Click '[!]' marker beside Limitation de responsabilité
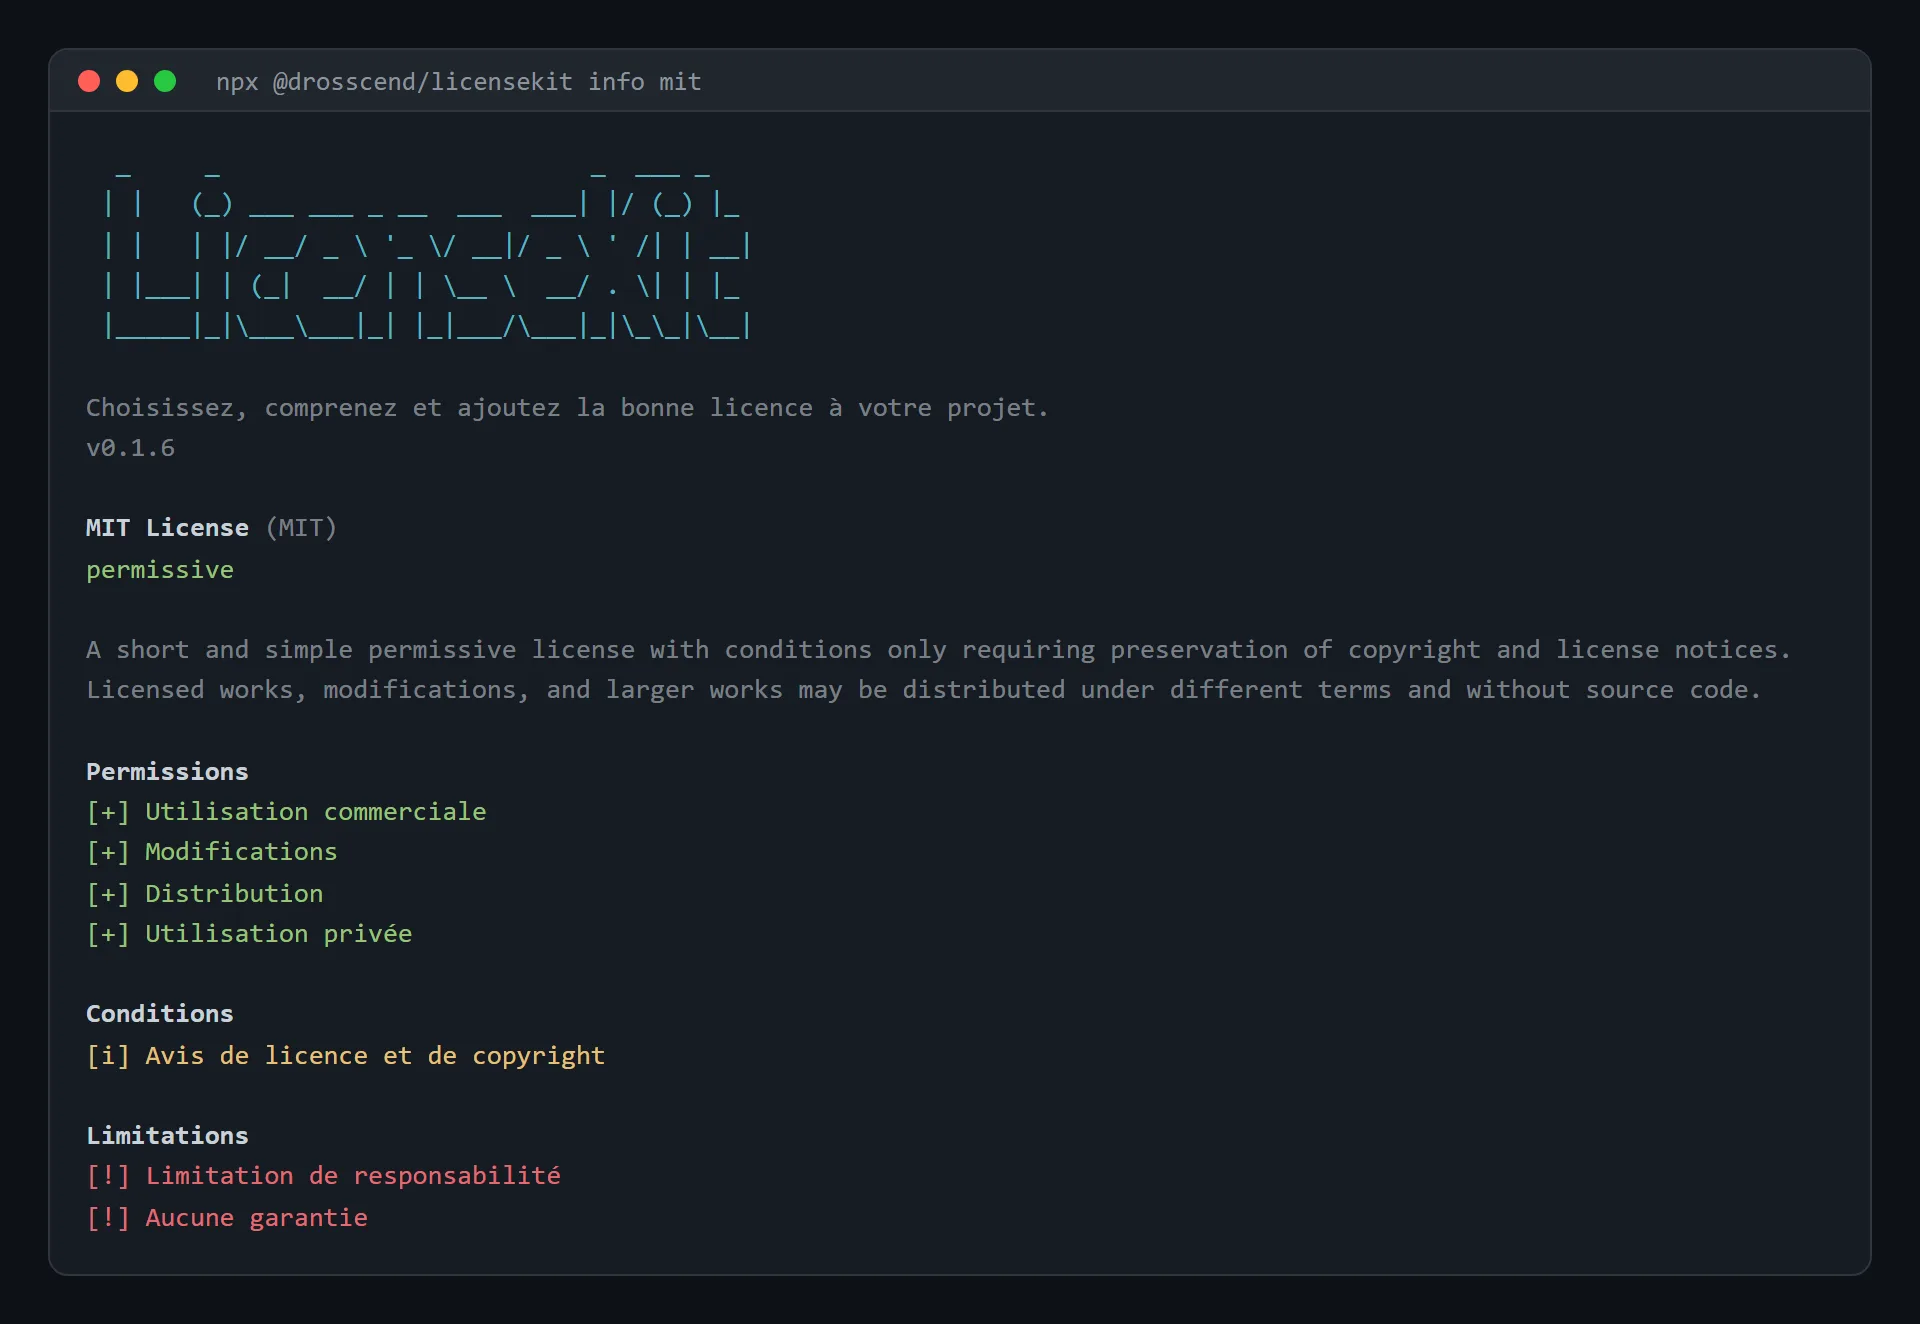 tap(108, 1176)
